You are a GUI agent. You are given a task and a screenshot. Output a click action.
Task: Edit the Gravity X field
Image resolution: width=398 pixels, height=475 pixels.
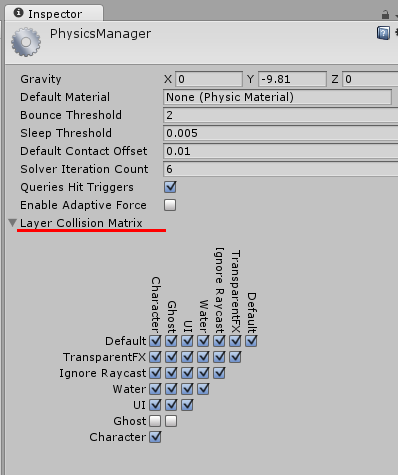point(209,79)
